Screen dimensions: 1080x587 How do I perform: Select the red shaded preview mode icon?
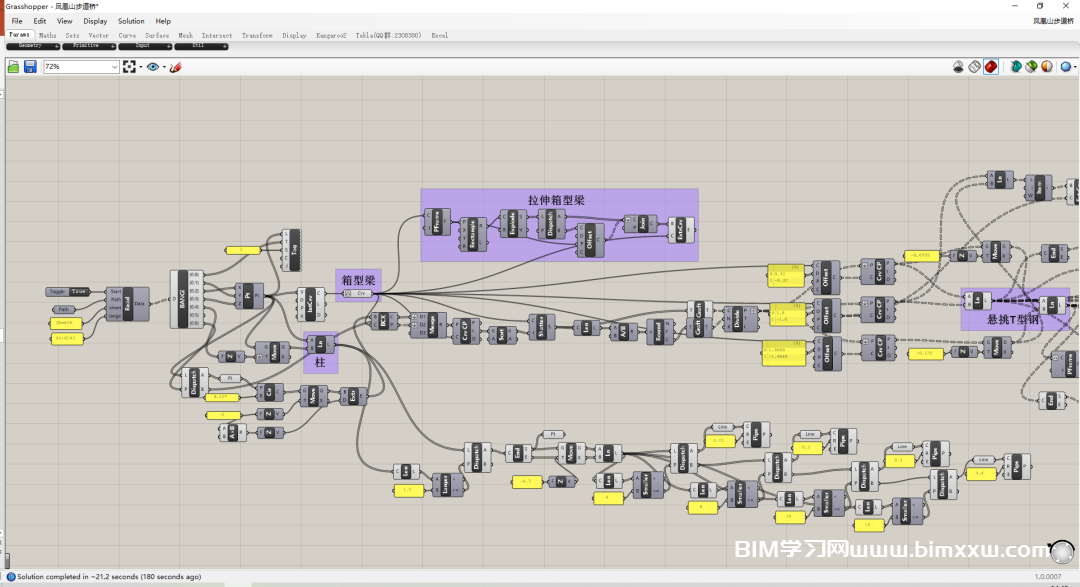(990, 67)
